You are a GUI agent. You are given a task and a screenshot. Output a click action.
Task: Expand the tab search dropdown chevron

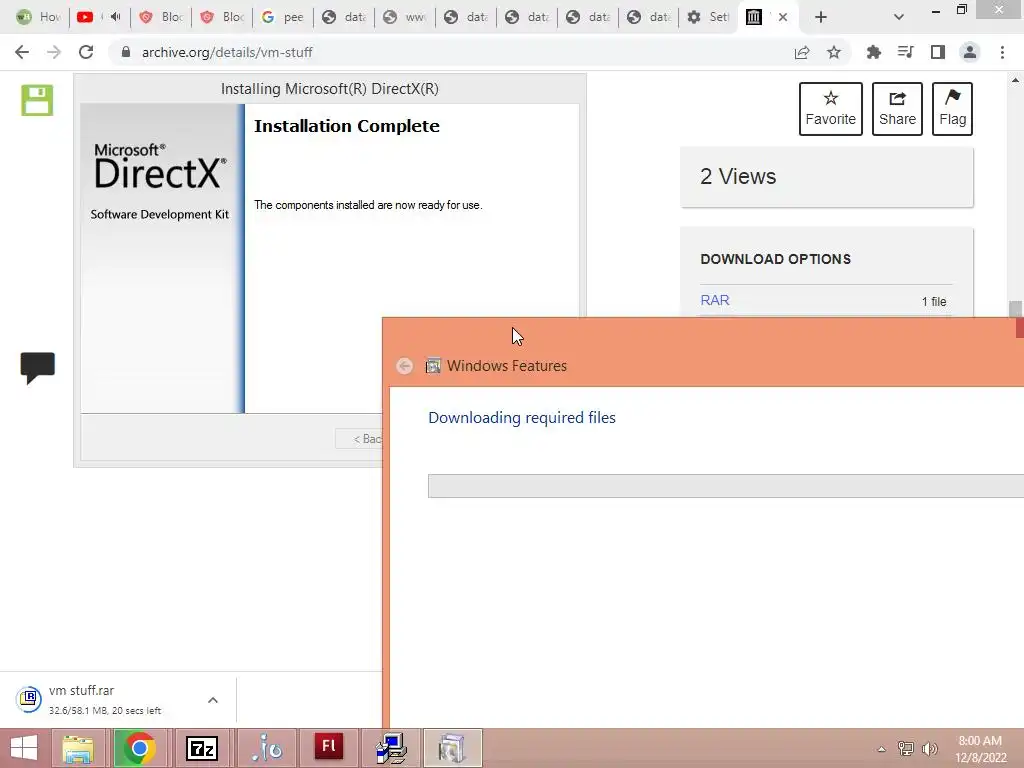(x=899, y=17)
